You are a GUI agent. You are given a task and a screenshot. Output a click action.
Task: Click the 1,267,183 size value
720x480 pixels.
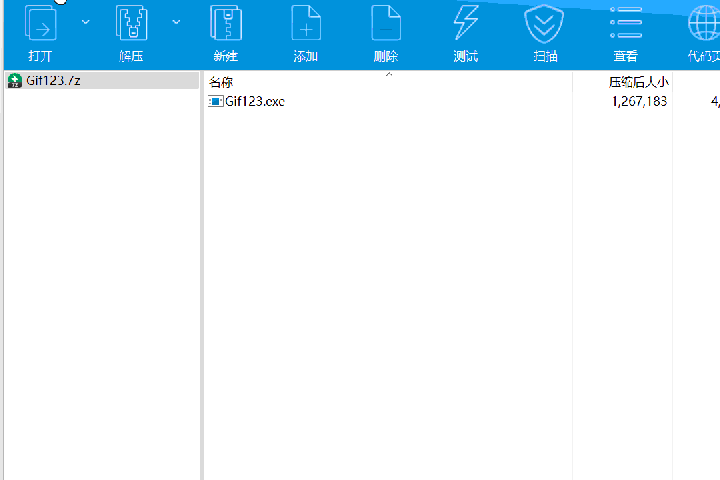[x=638, y=101]
